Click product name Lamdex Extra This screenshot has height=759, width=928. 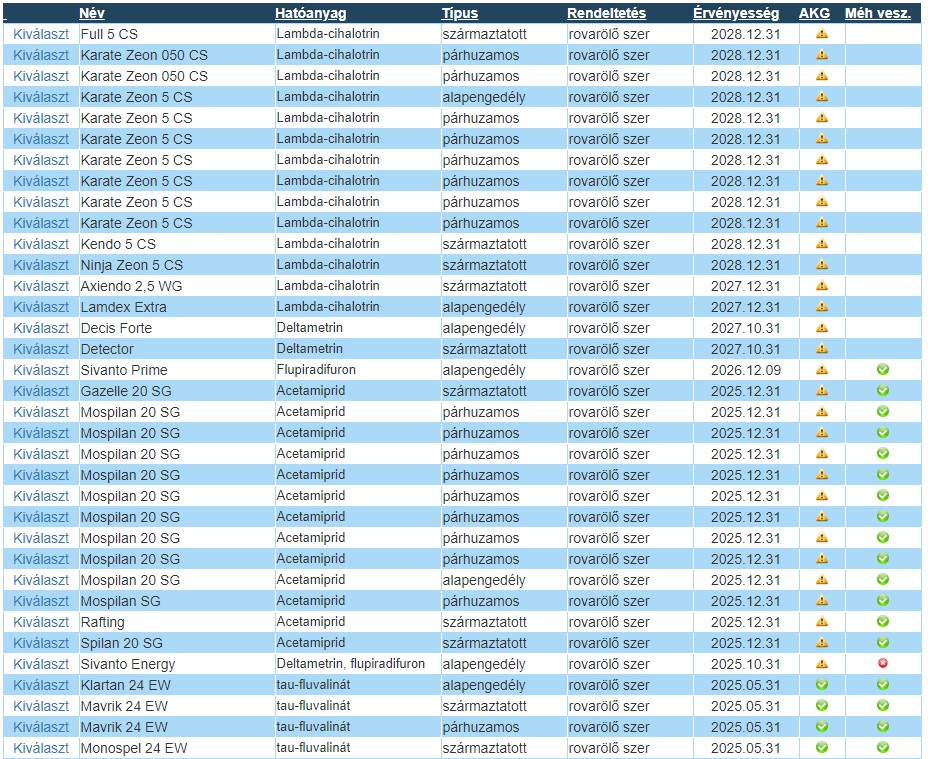pos(124,307)
